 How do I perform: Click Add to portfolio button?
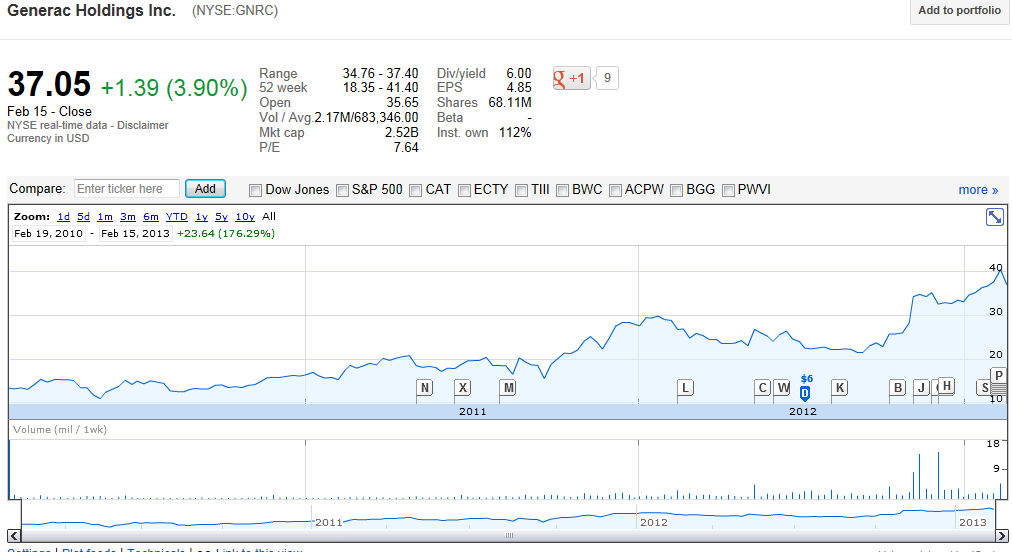(959, 11)
